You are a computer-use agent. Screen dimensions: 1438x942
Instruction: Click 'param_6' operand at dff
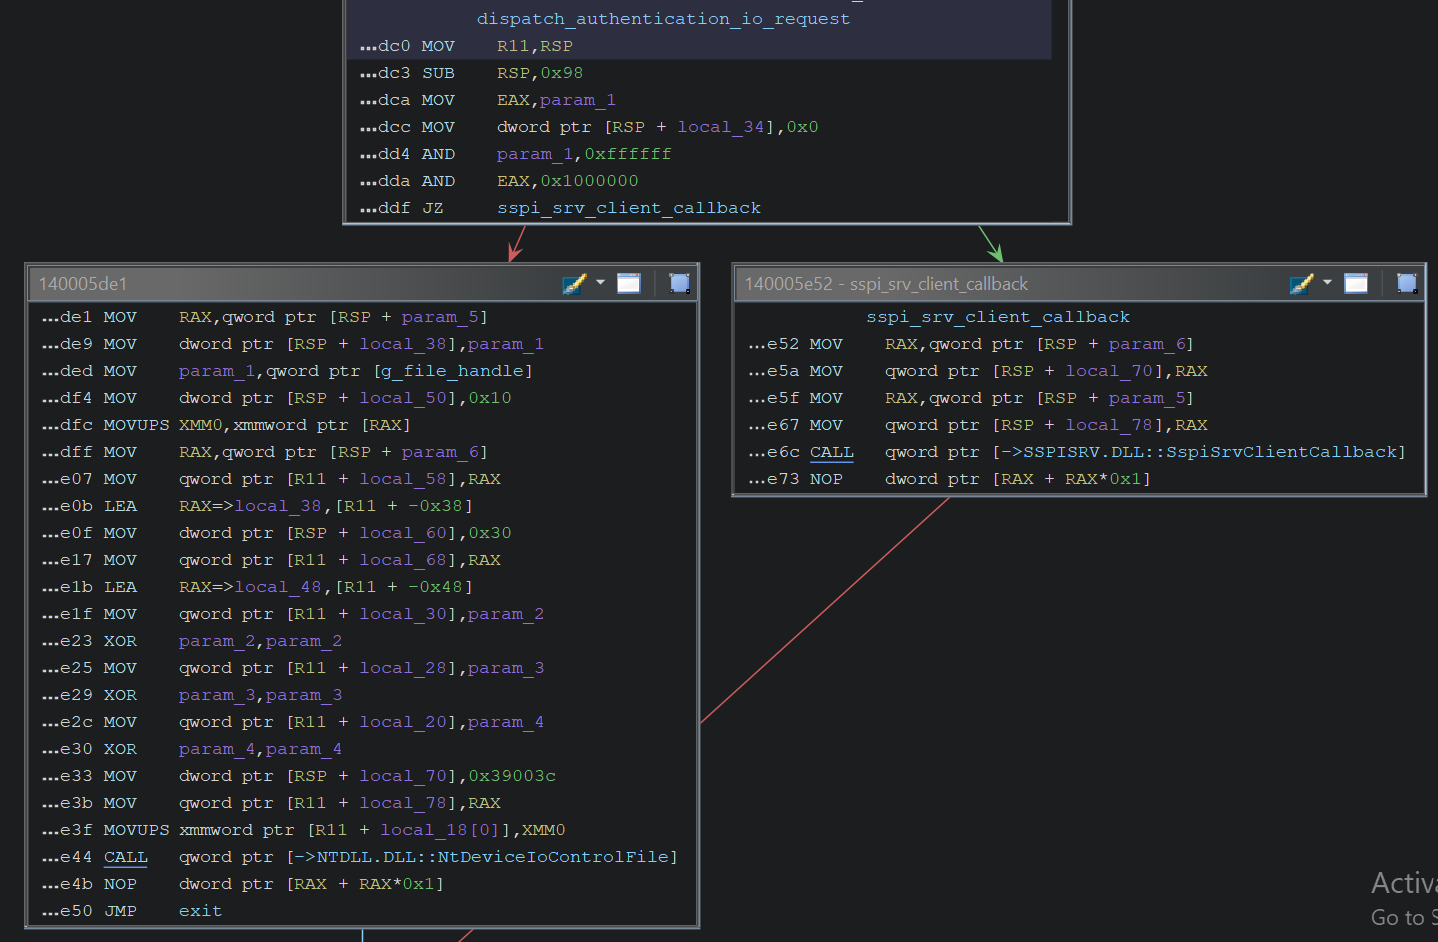440,452
